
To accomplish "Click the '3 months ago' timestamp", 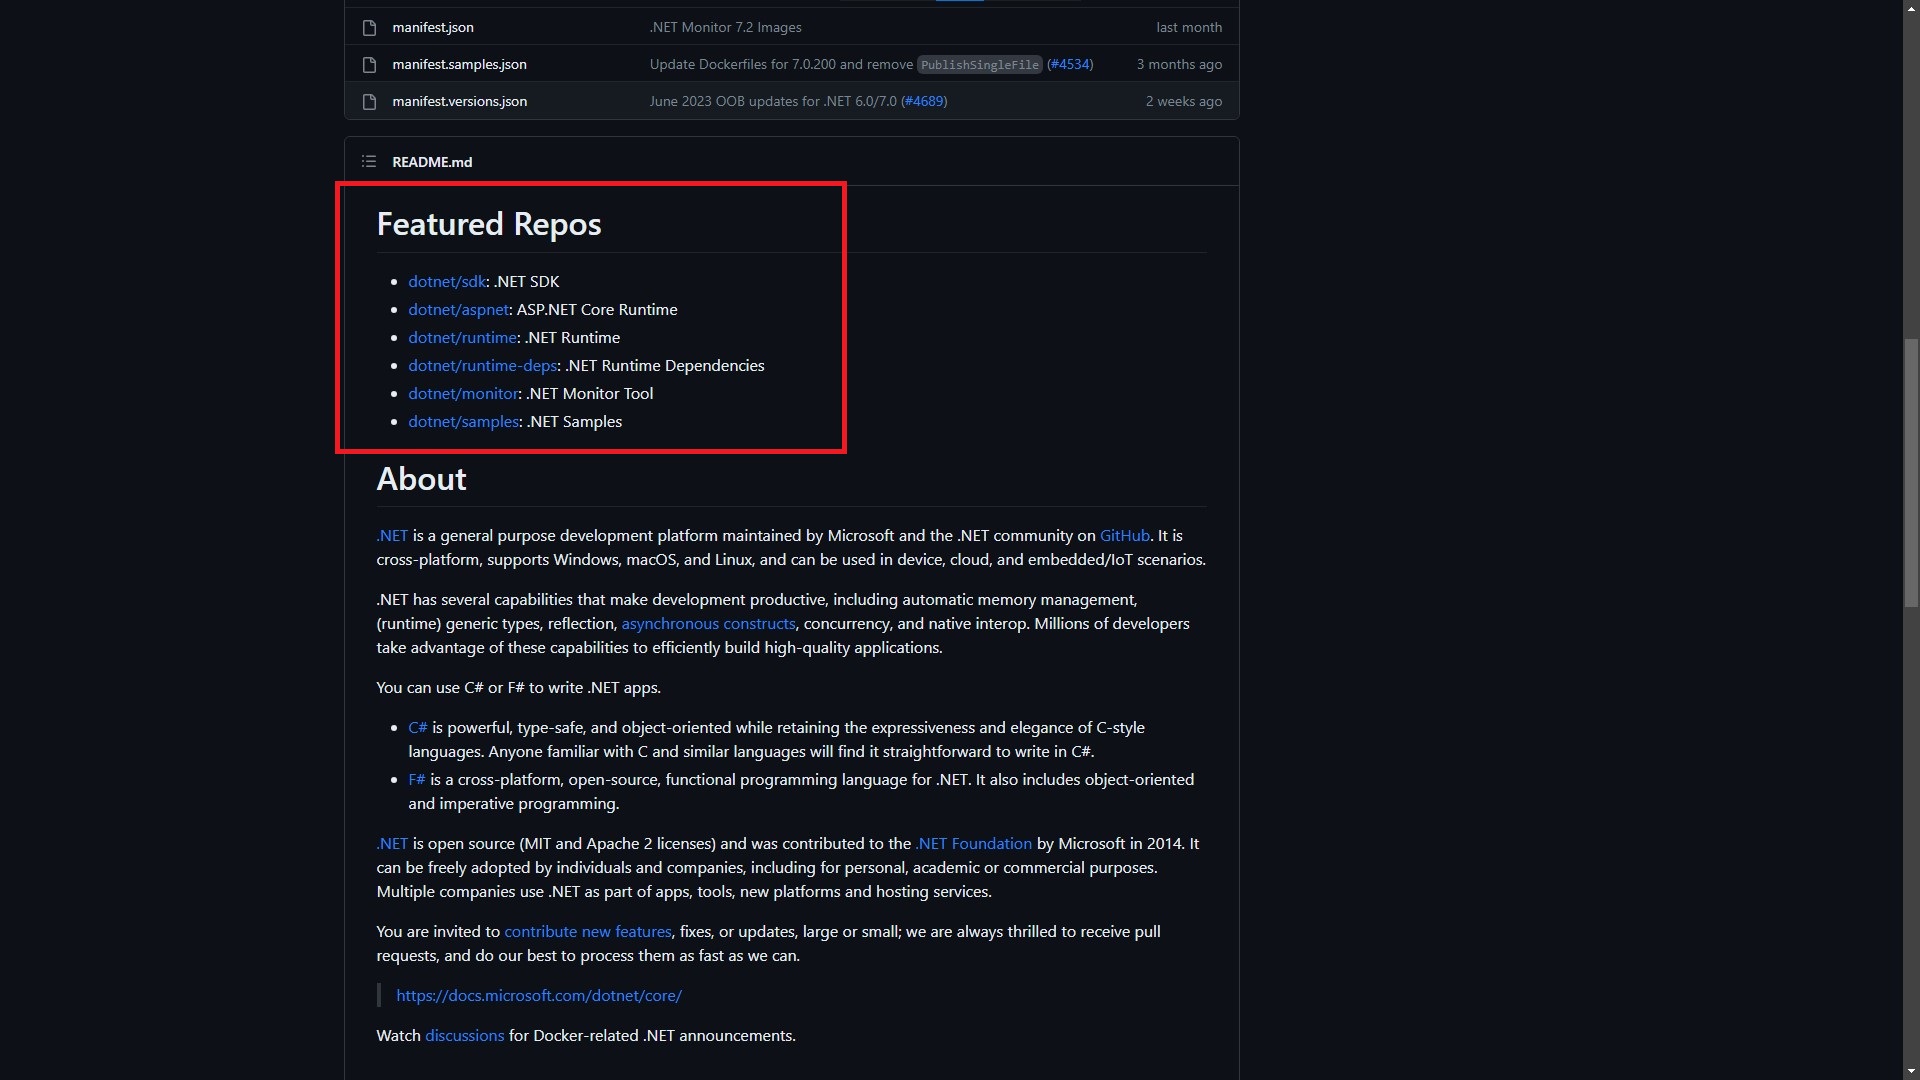I will click(x=1179, y=64).
